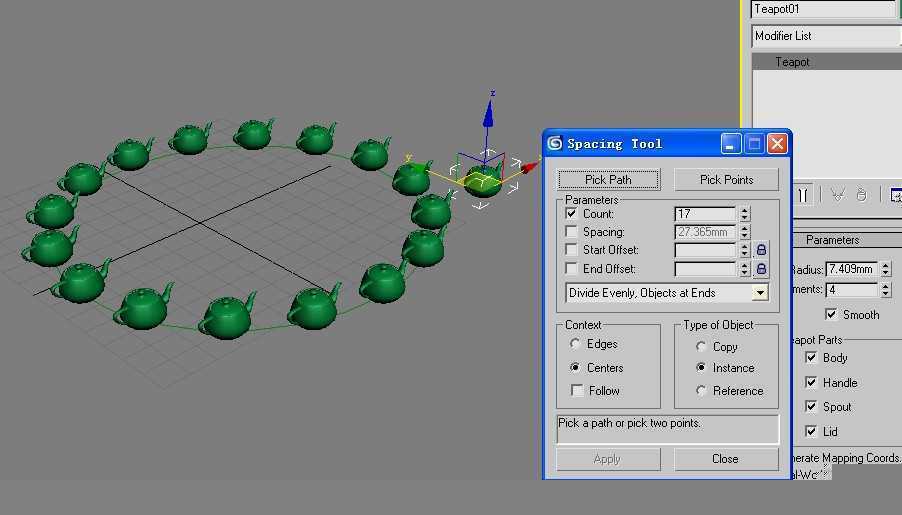Click the Pick Path button
The height and width of the screenshot is (515, 902).
tap(609, 180)
